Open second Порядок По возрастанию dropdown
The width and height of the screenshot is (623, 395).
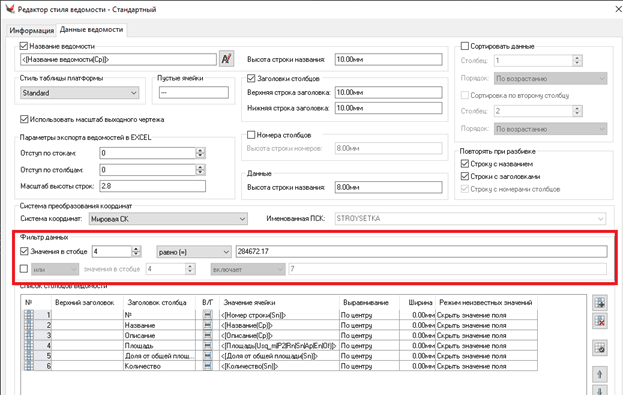pyautogui.click(x=550, y=129)
